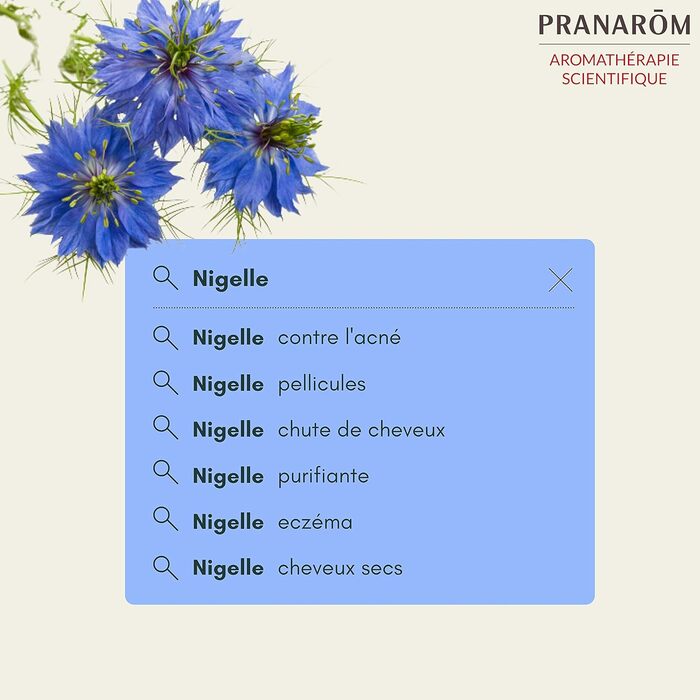Image resolution: width=700 pixels, height=700 pixels.
Task: Click the Pranarôm brand logo
Action: tap(614, 25)
